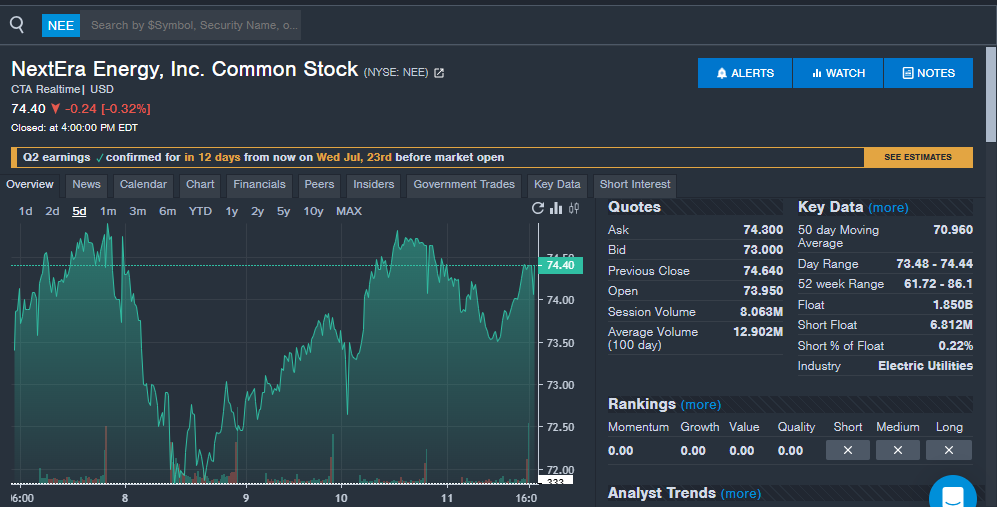Select the 3m chart range
The width and height of the screenshot is (997, 507).
[x=137, y=211]
